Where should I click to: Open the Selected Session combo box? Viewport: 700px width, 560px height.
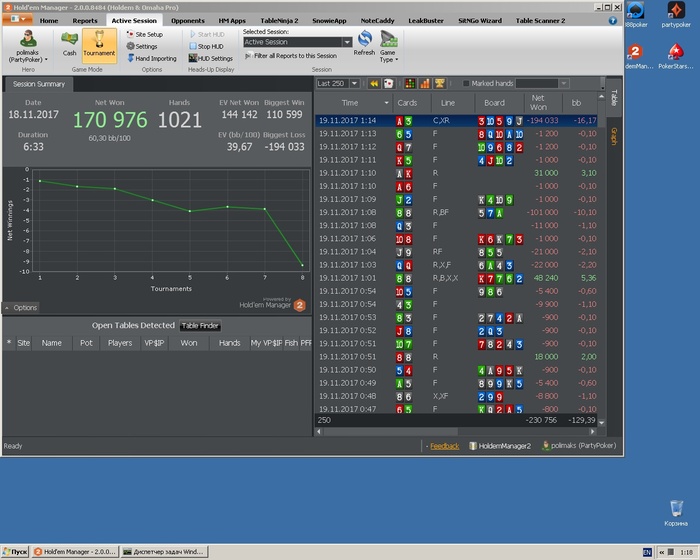297,42
